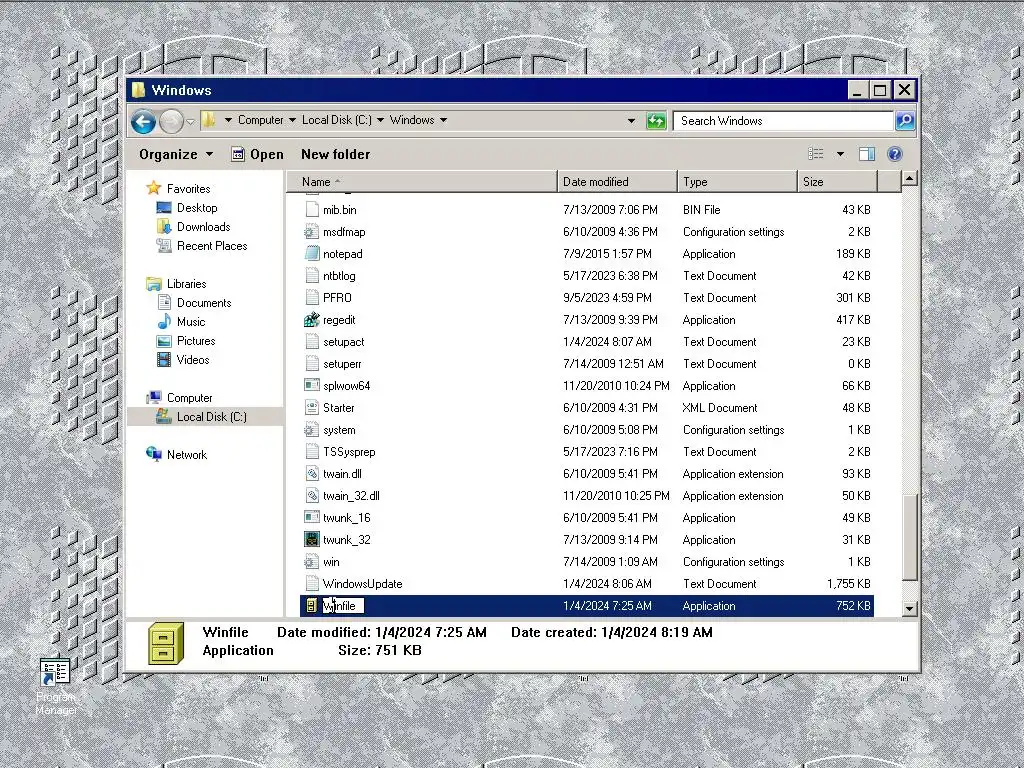Viewport: 1024px width, 768px height.
Task: Select the mib.bin file icon
Action: click(x=312, y=210)
